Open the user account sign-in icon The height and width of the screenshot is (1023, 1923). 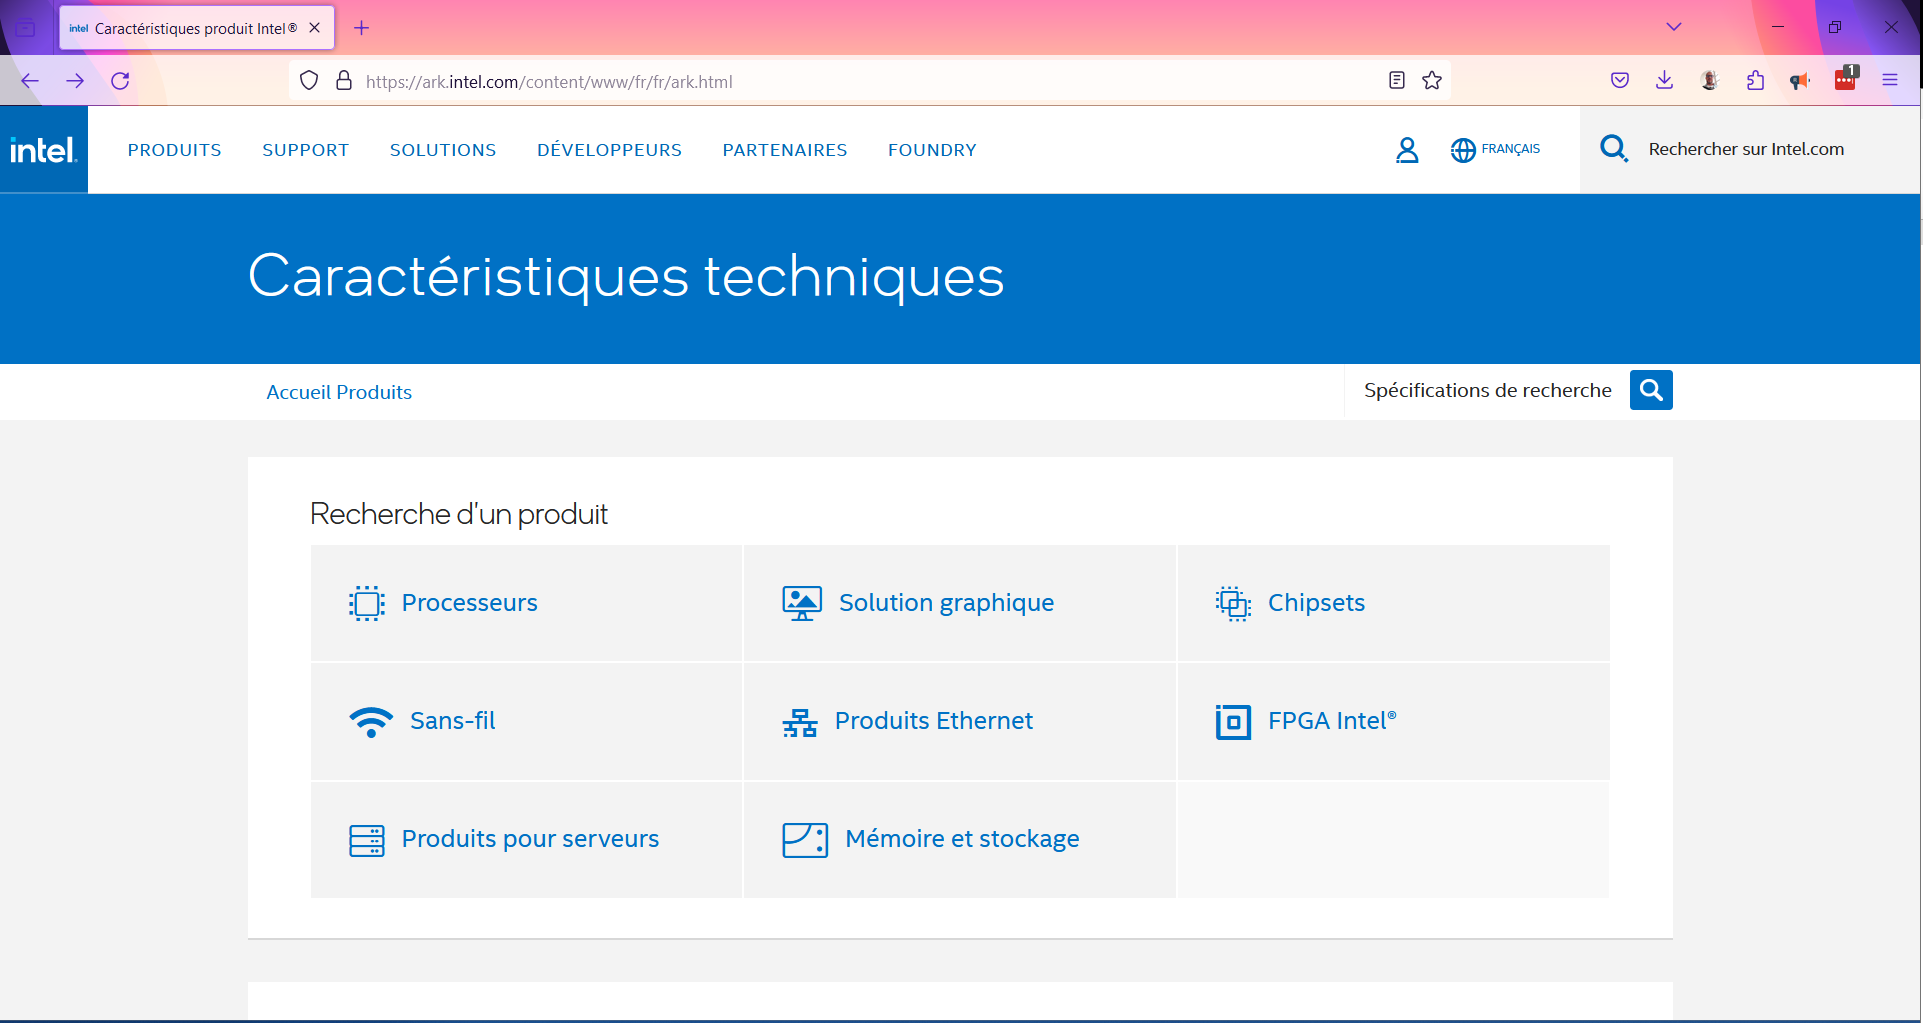[1407, 150]
